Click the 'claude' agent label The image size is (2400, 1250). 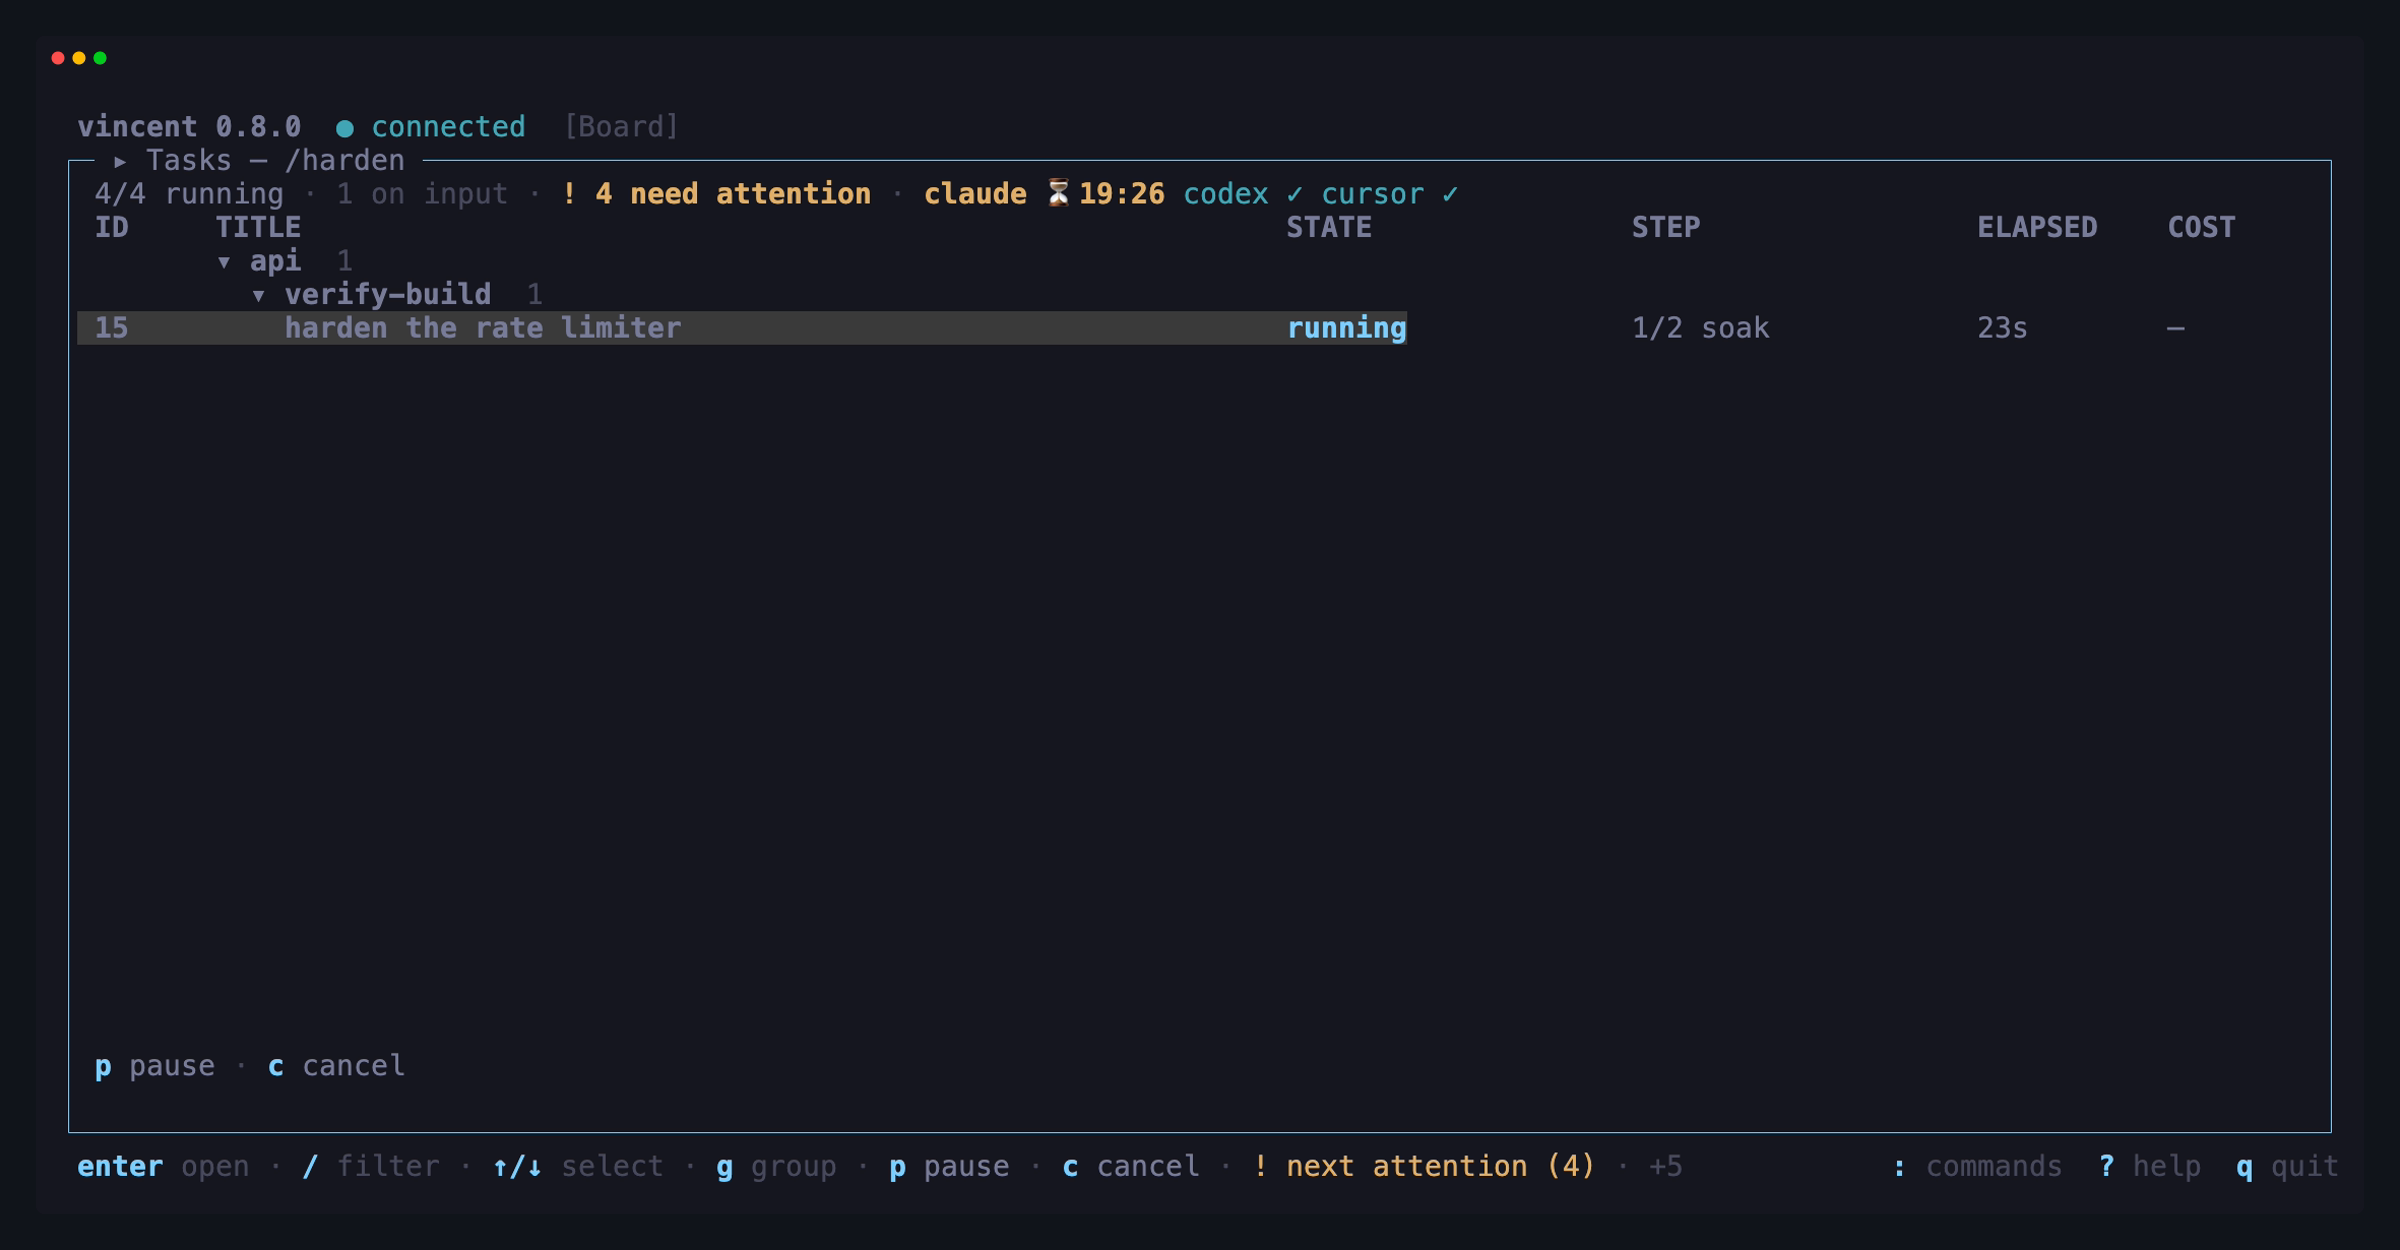[975, 194]
